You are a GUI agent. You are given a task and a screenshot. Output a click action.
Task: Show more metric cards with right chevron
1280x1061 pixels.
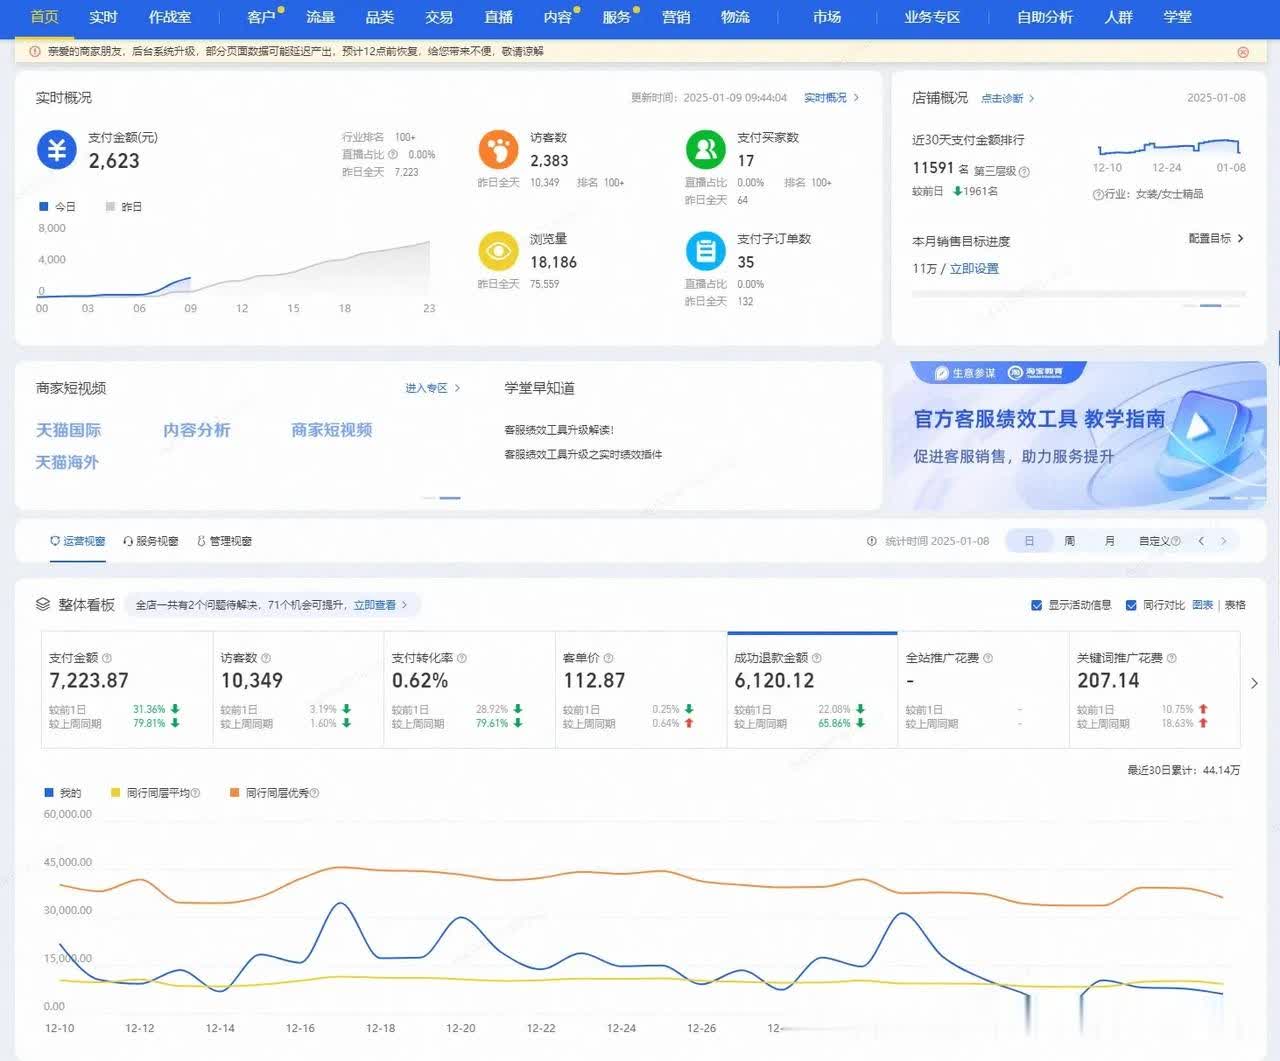(1254, 683)
